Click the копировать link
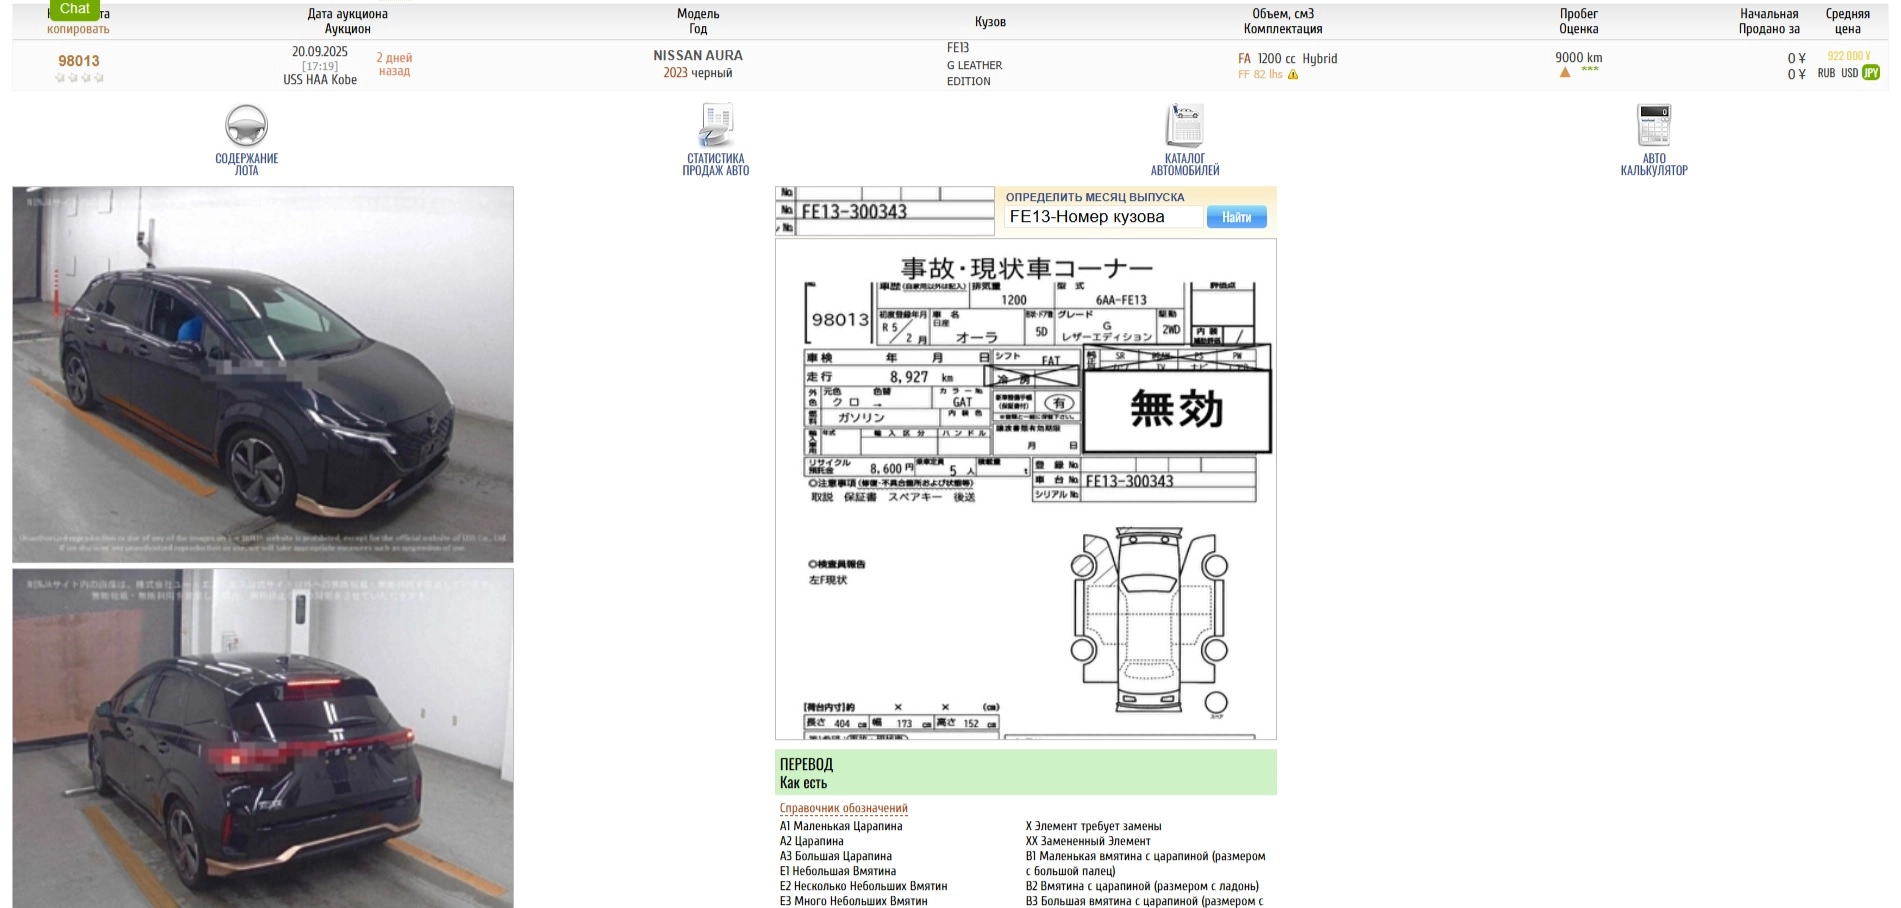This screenshot has height=908, width=1901. (78, 29)
